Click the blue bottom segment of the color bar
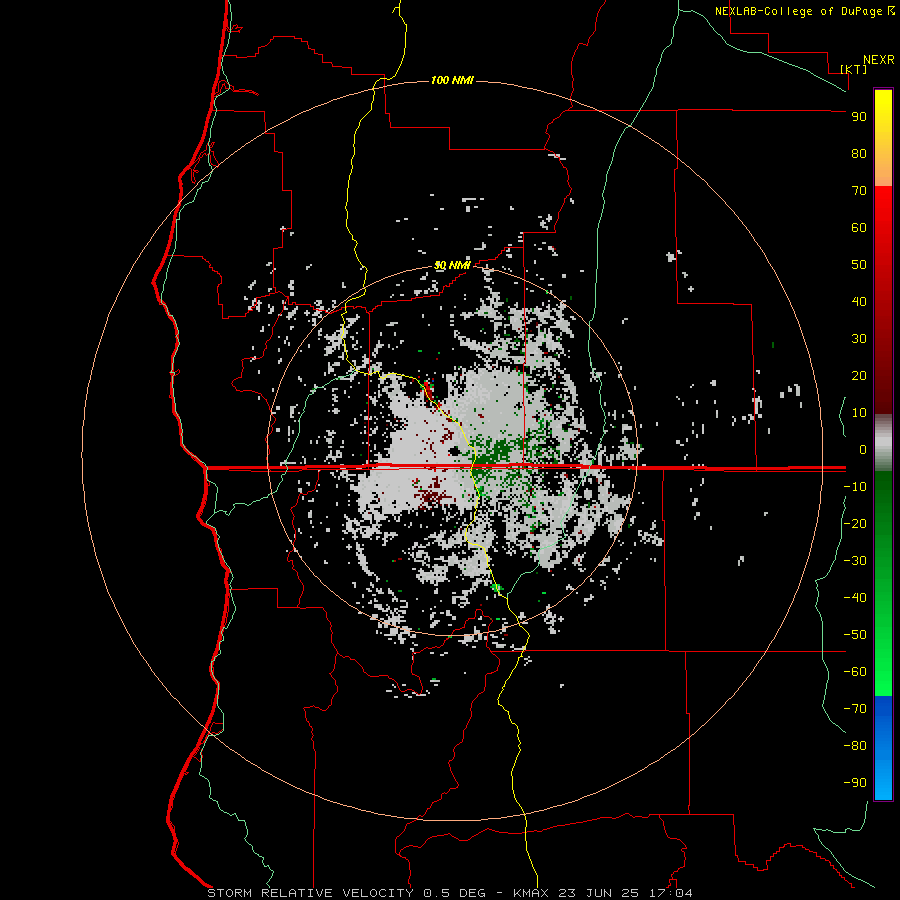 pyautogui.click(x=883, y=747)
